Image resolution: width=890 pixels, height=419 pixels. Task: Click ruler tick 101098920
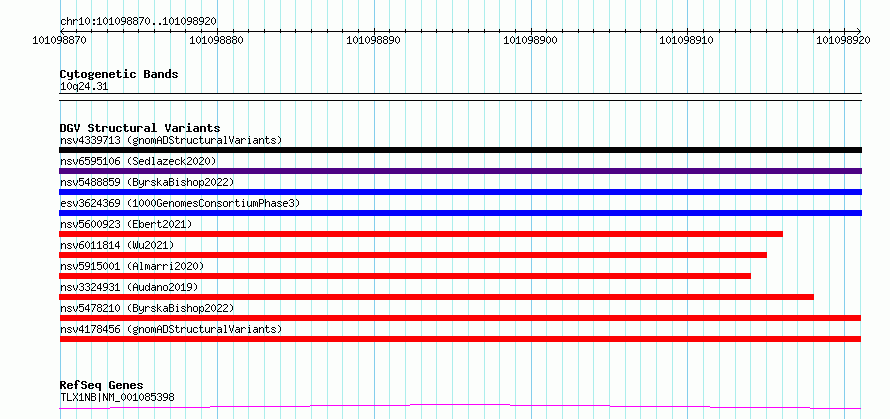click(x=843, y=40)
